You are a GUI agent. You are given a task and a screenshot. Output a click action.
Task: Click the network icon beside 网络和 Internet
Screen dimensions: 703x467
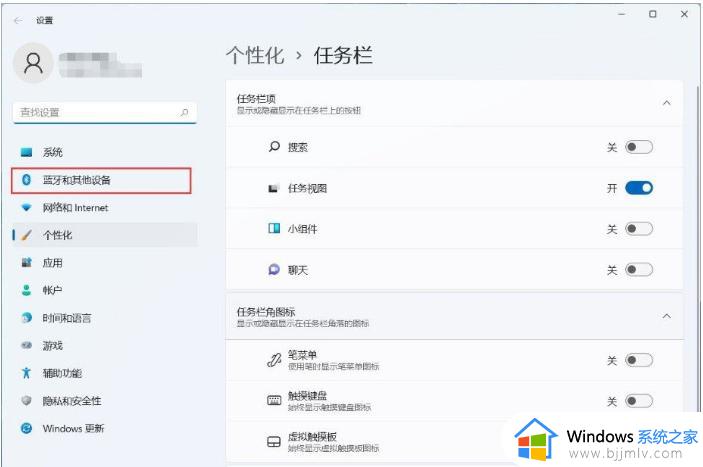(26, 208)
